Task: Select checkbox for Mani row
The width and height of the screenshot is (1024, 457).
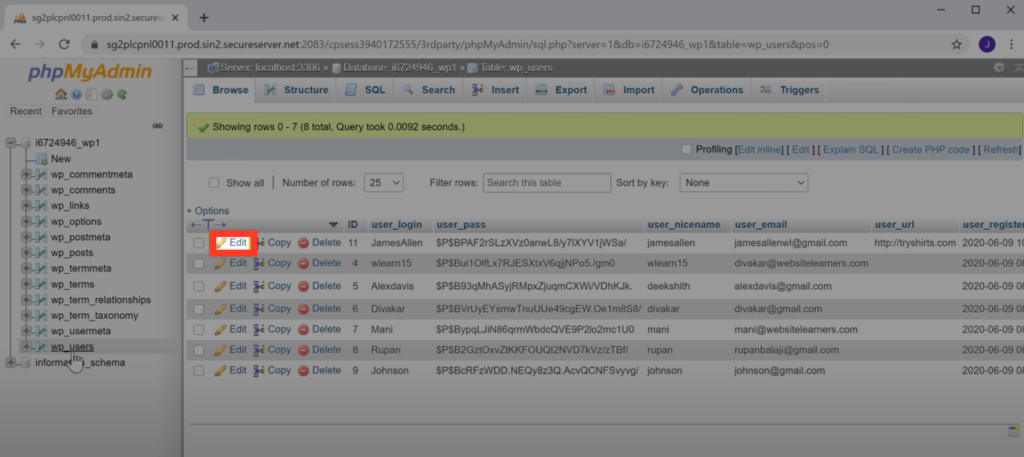Action: (x=199, y=330)
